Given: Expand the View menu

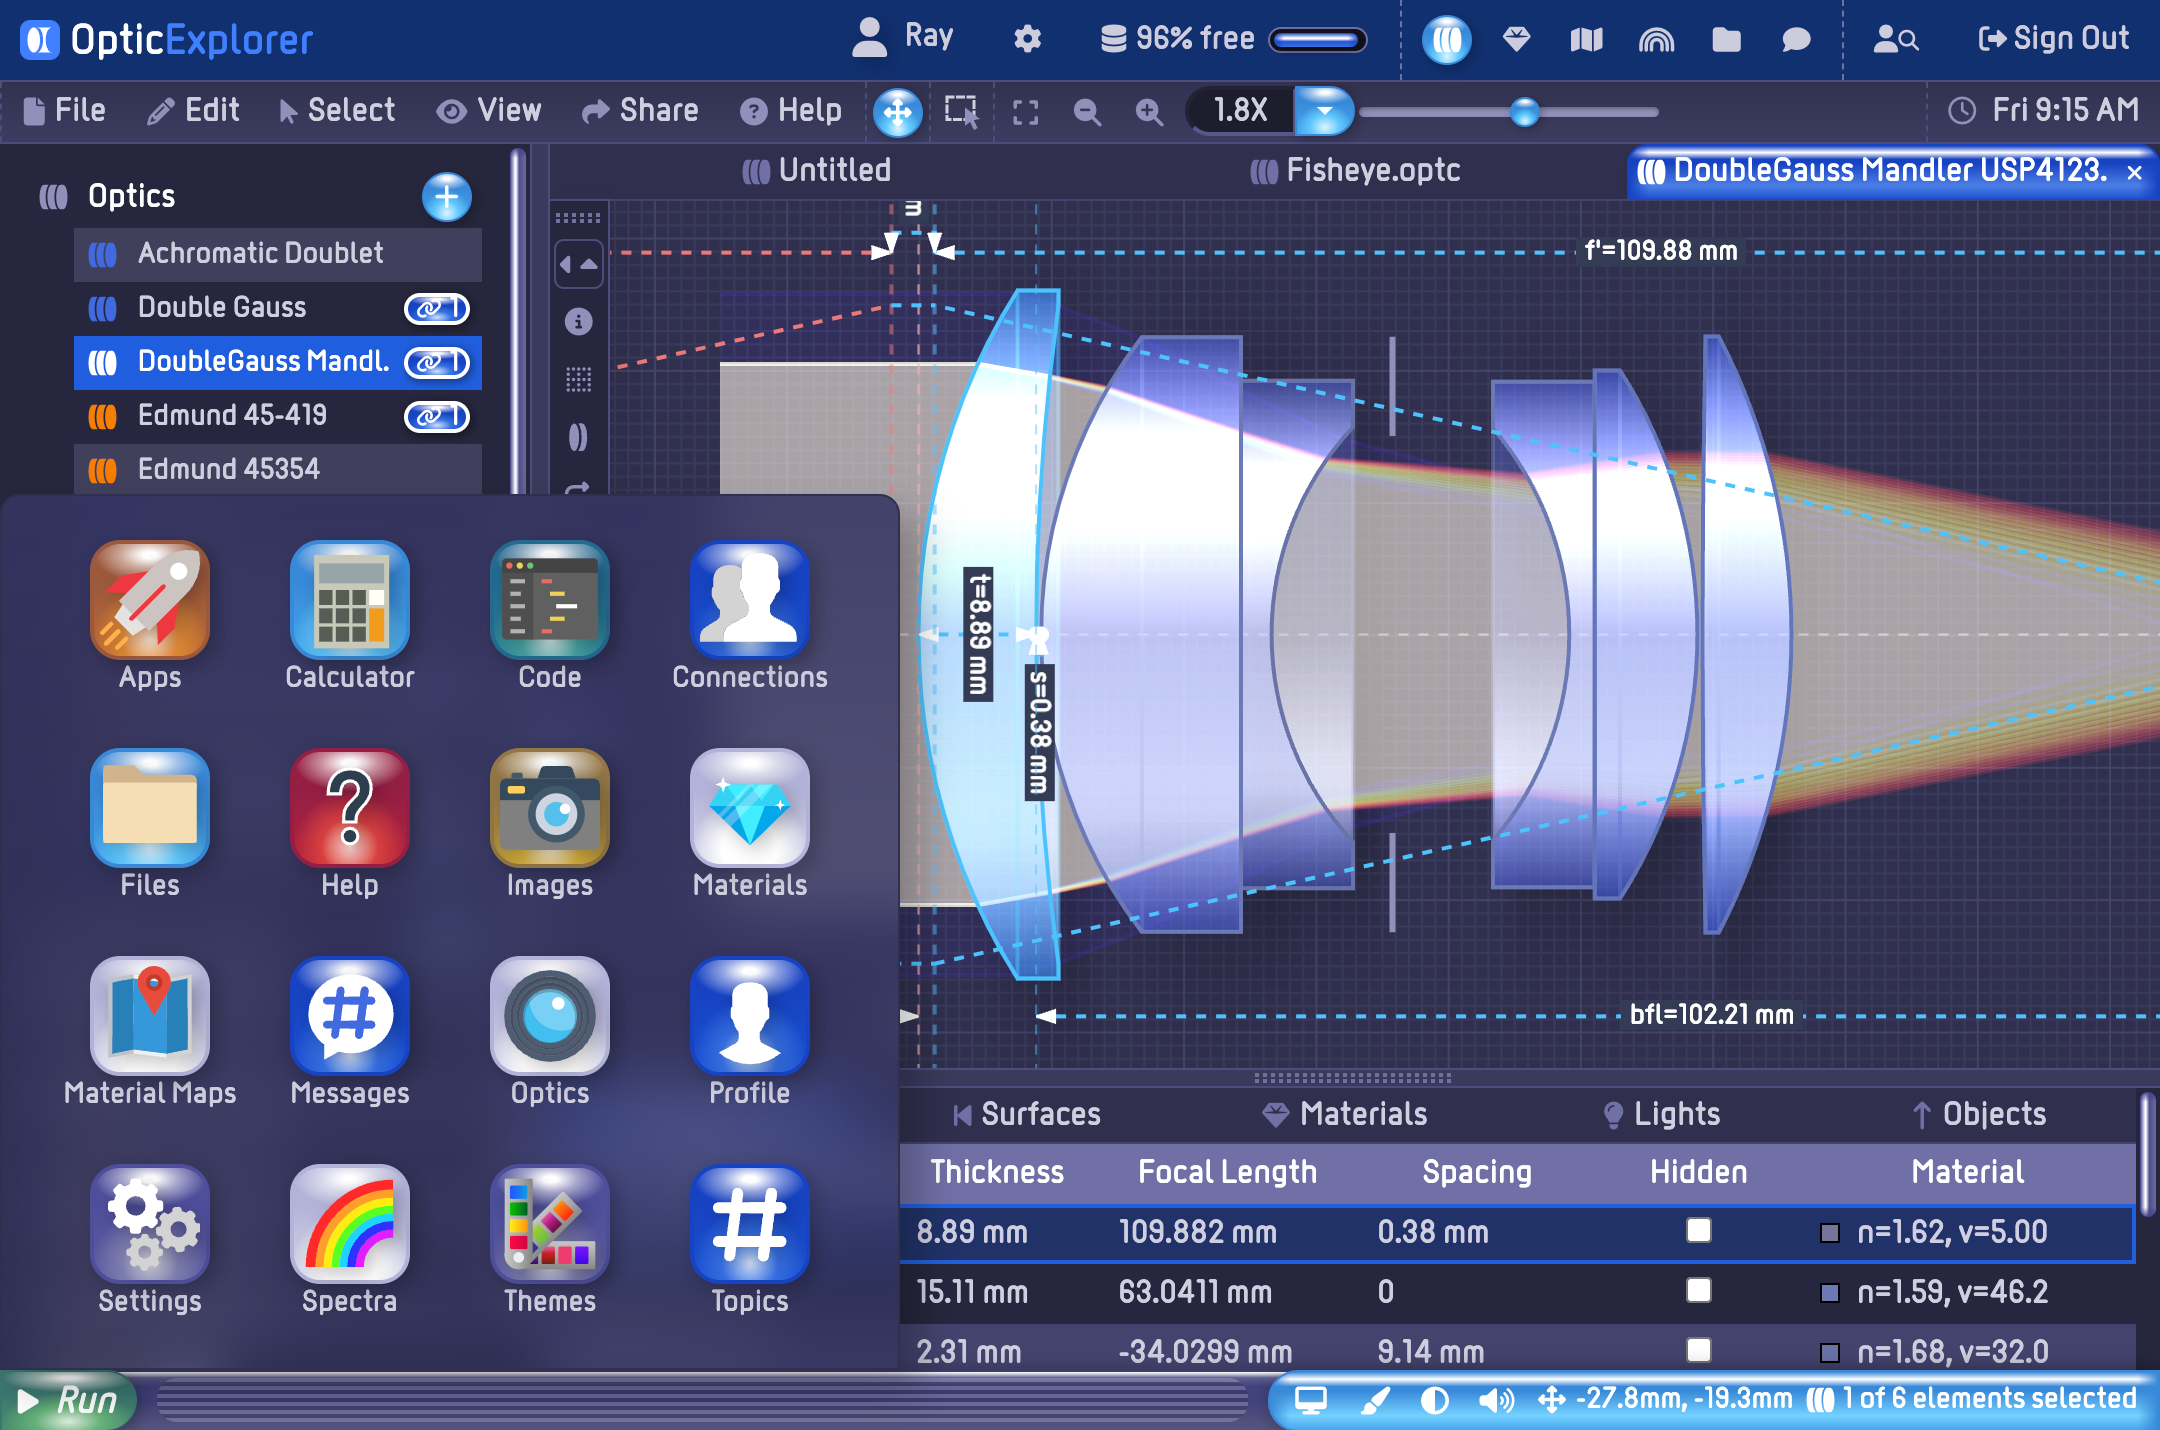Looking at the screenshot, I should tap(489, 110).
